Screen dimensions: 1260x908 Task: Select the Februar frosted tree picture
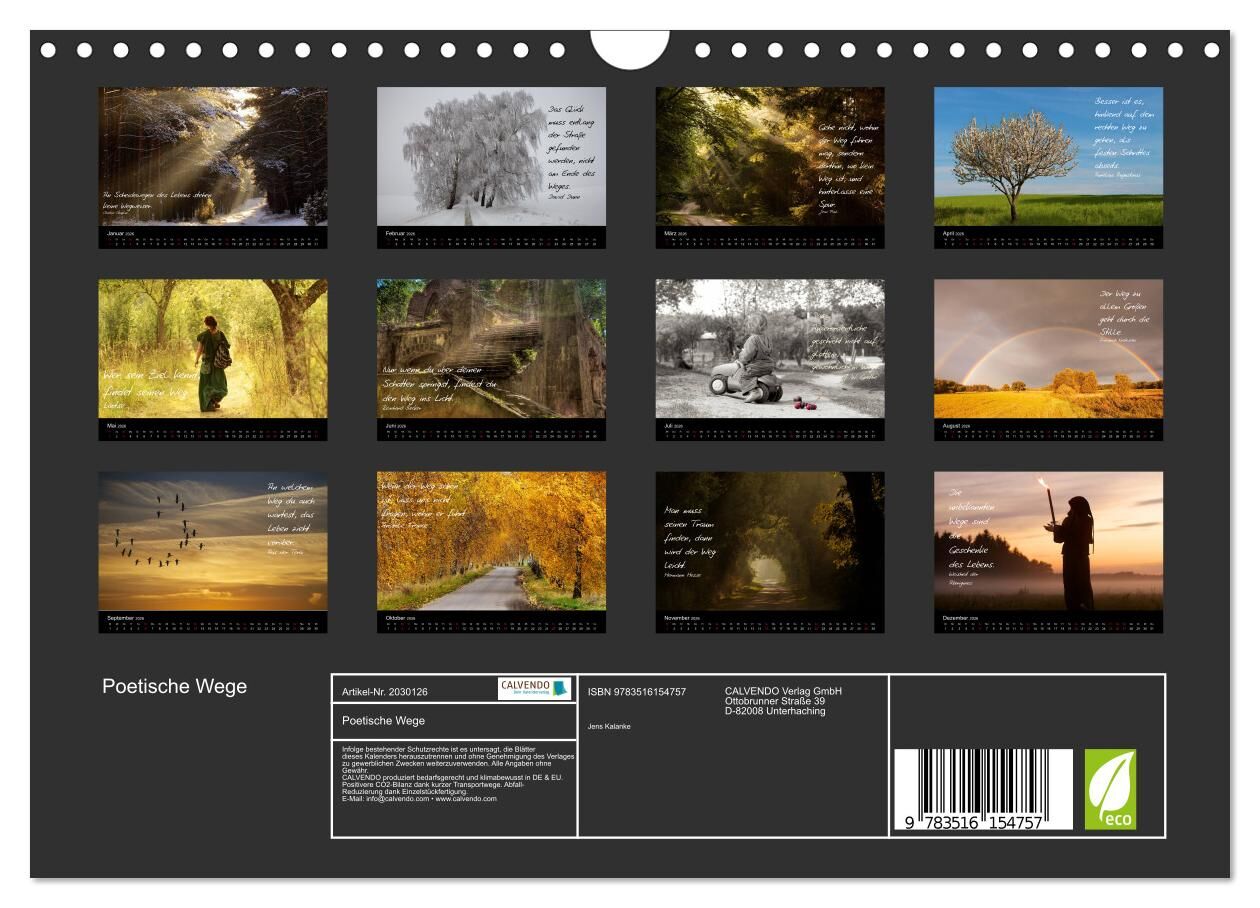pyautogui.click(x=491, y=157)
